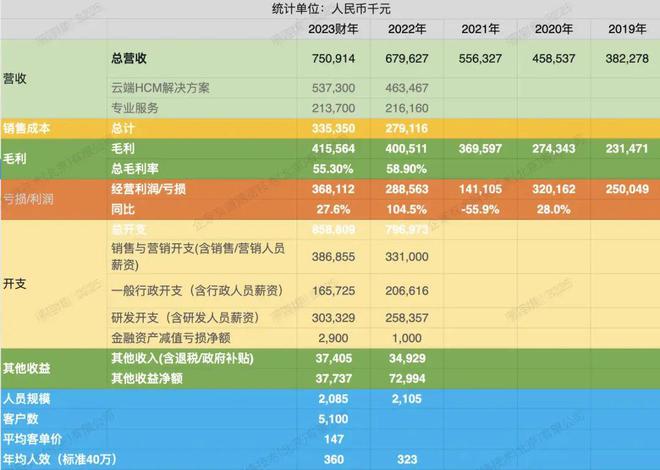Select cell value 279,116

click(x=407, y=128)
